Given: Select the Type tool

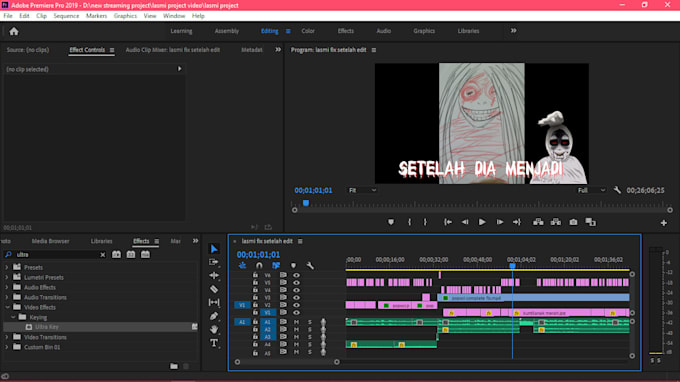Looking at the screenshot, I should [214, 343].
